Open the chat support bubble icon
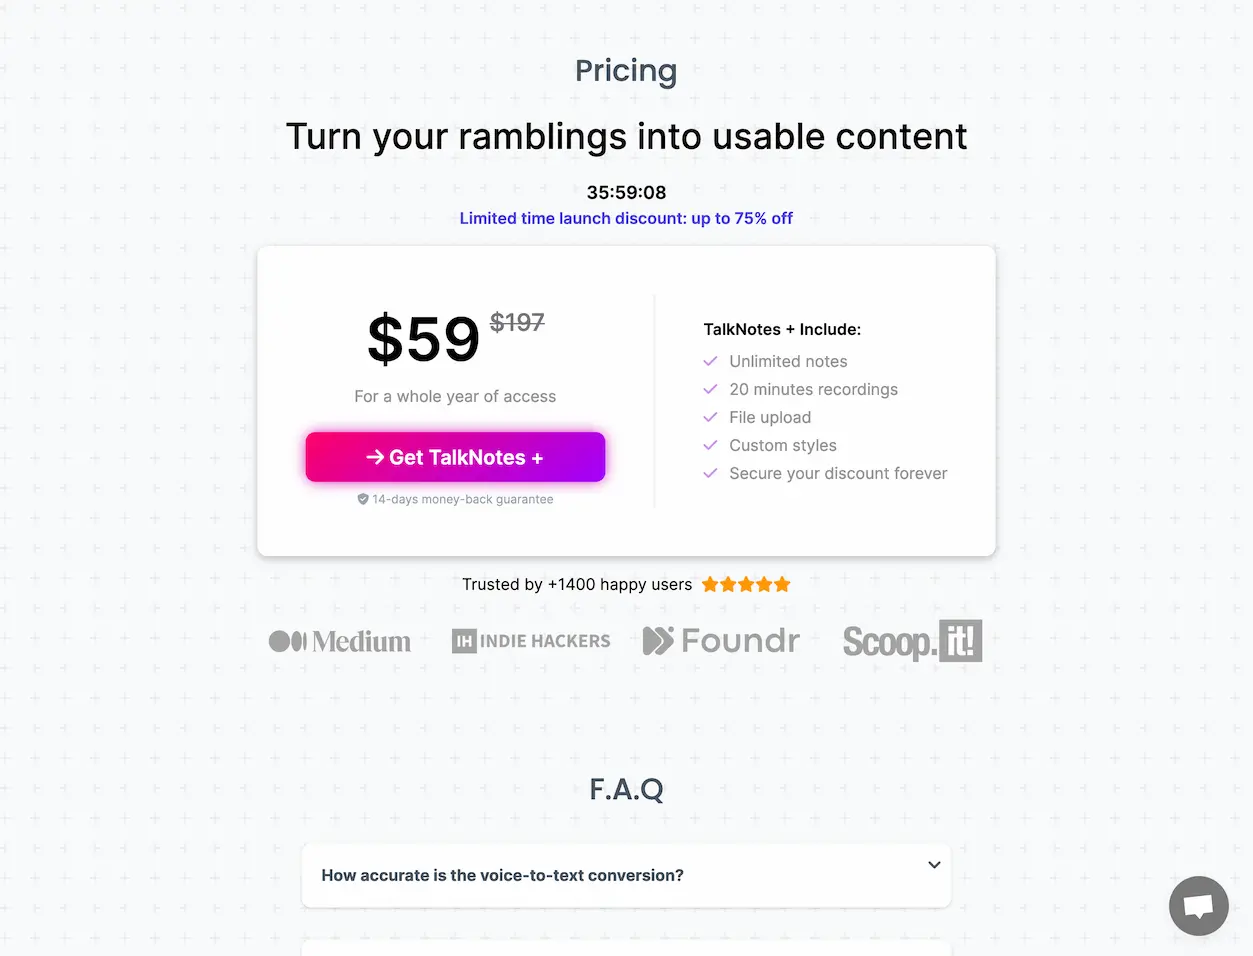Screen dimensions: 1253x956 click(1198, 905)
